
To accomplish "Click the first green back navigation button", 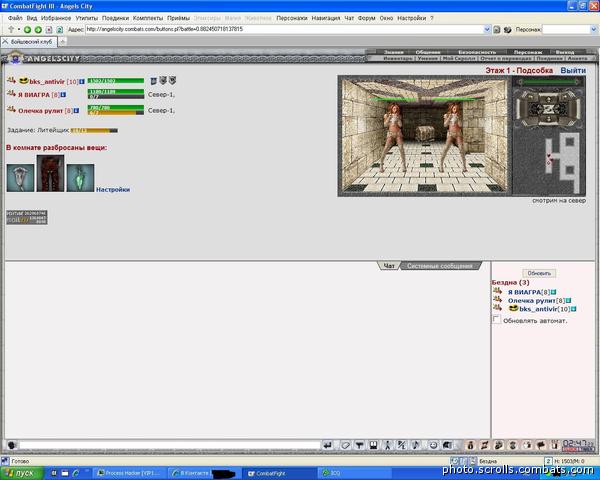I will [x=27, y=29].
